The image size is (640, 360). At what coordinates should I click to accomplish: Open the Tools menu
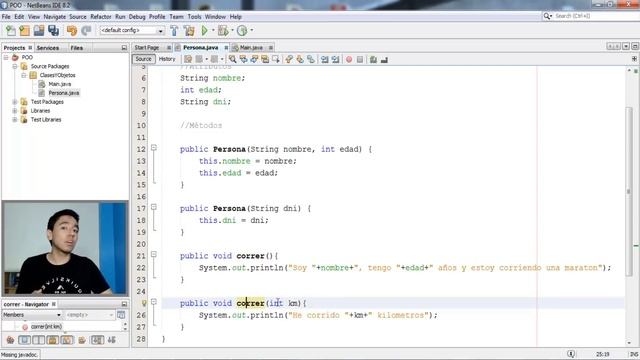(194, 17)
